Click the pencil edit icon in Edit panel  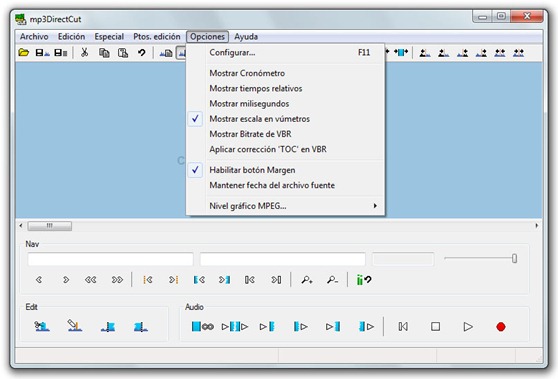click(75, 325)
